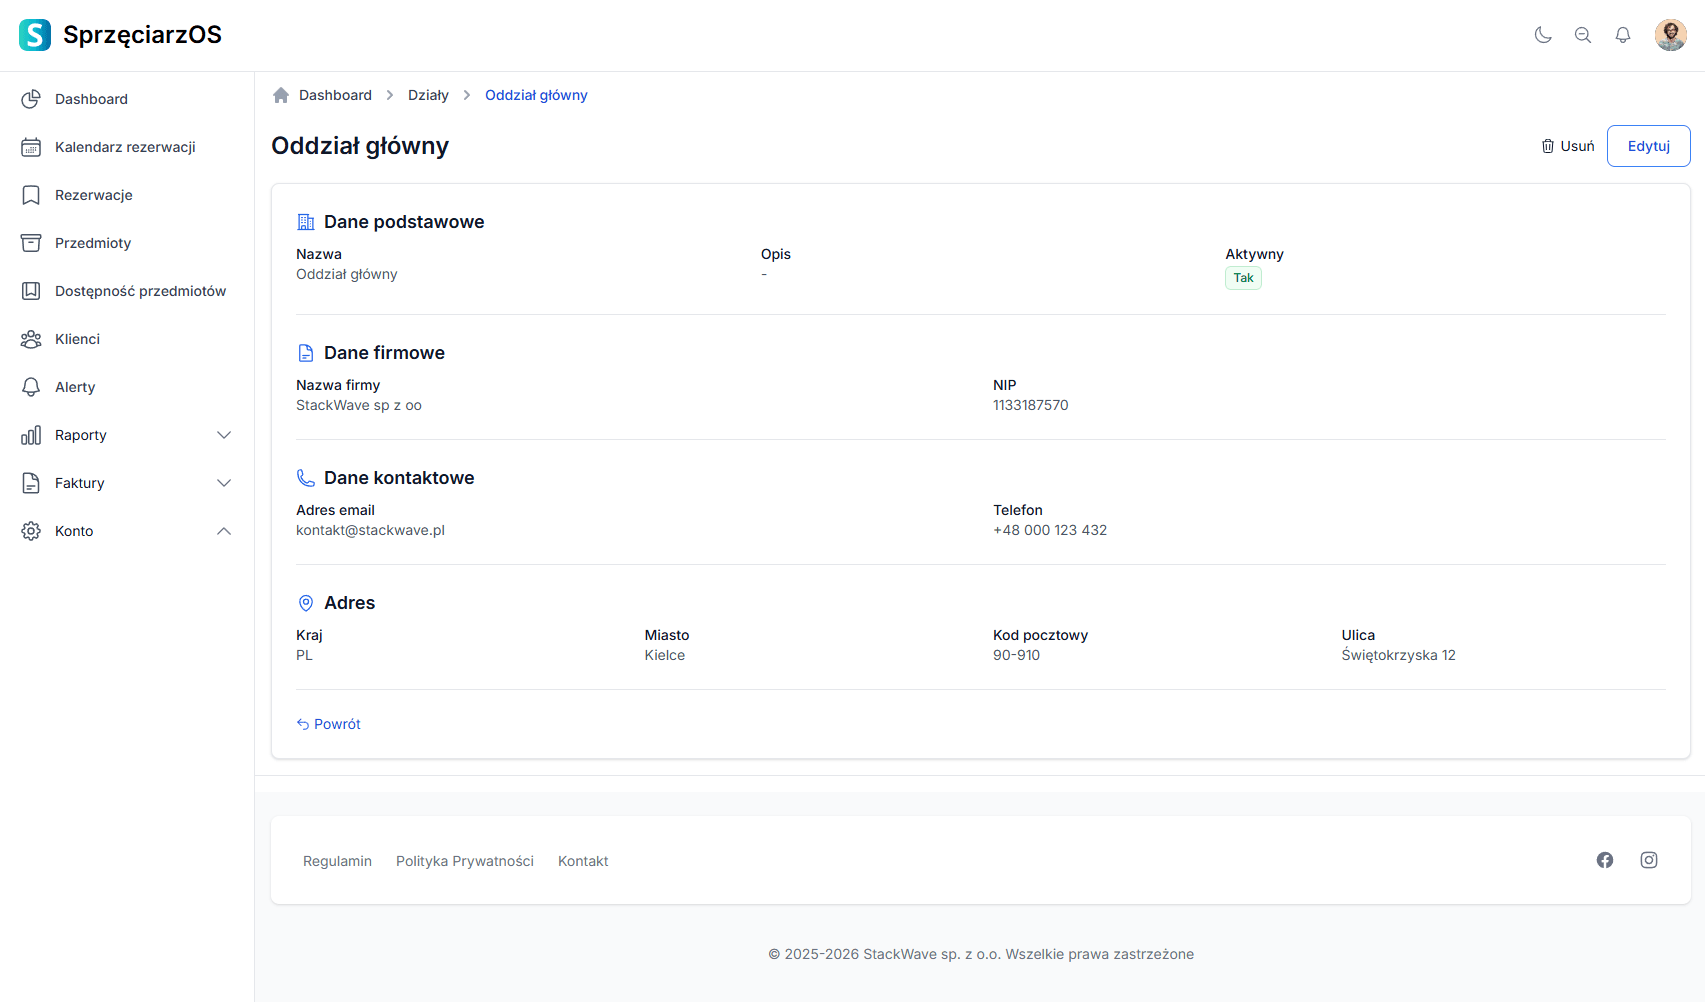The height and width of the screenshot is (1002, 1705).
Task: Click the home icon in breadcrumbs
Action: (x=281, y=95)
